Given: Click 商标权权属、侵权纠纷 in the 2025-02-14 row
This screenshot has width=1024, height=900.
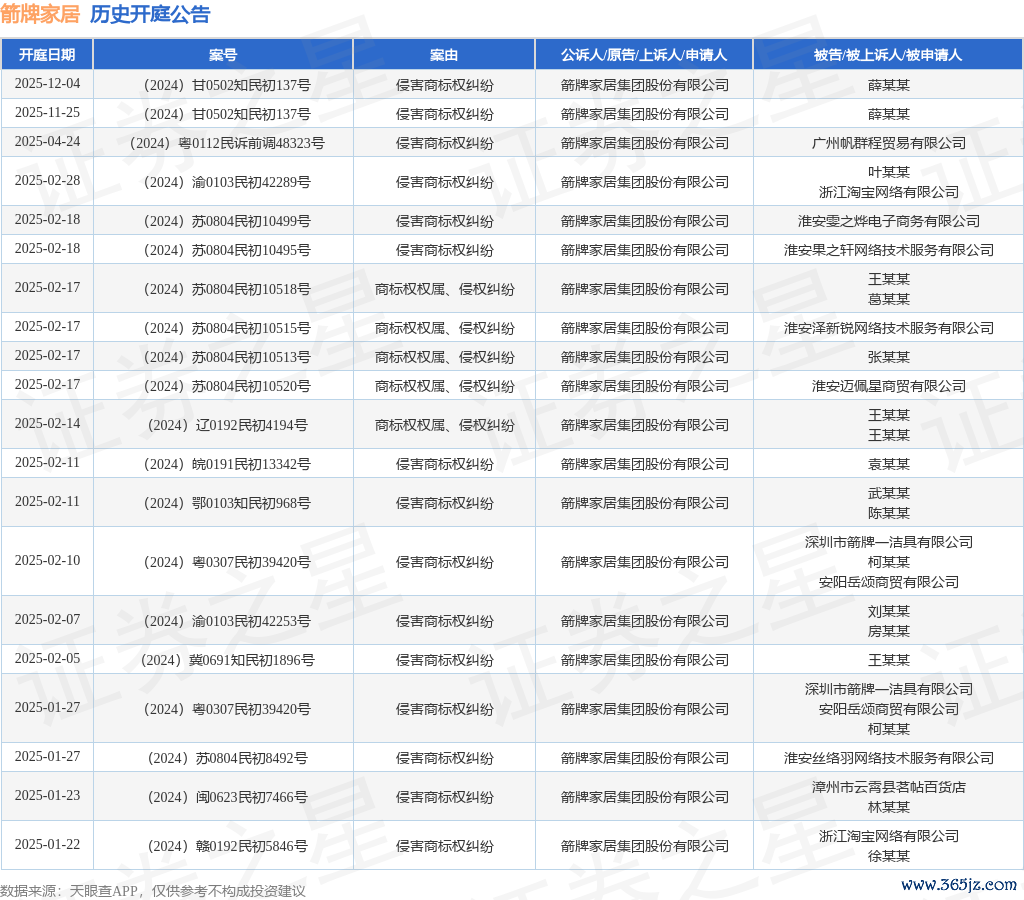Looking at the screenshot, I should click(444, 425).
